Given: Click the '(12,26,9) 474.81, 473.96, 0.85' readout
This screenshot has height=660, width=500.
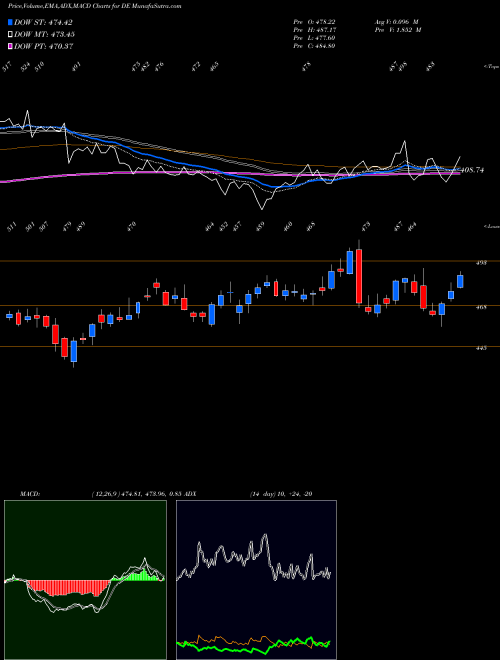Looking at the screenshot, I should point(136,494).
